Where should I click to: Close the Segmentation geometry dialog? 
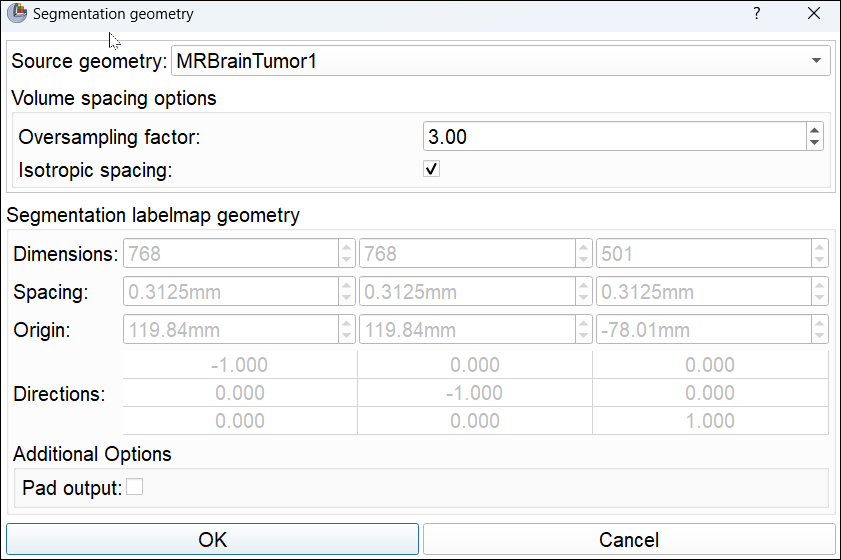point(814,14)
